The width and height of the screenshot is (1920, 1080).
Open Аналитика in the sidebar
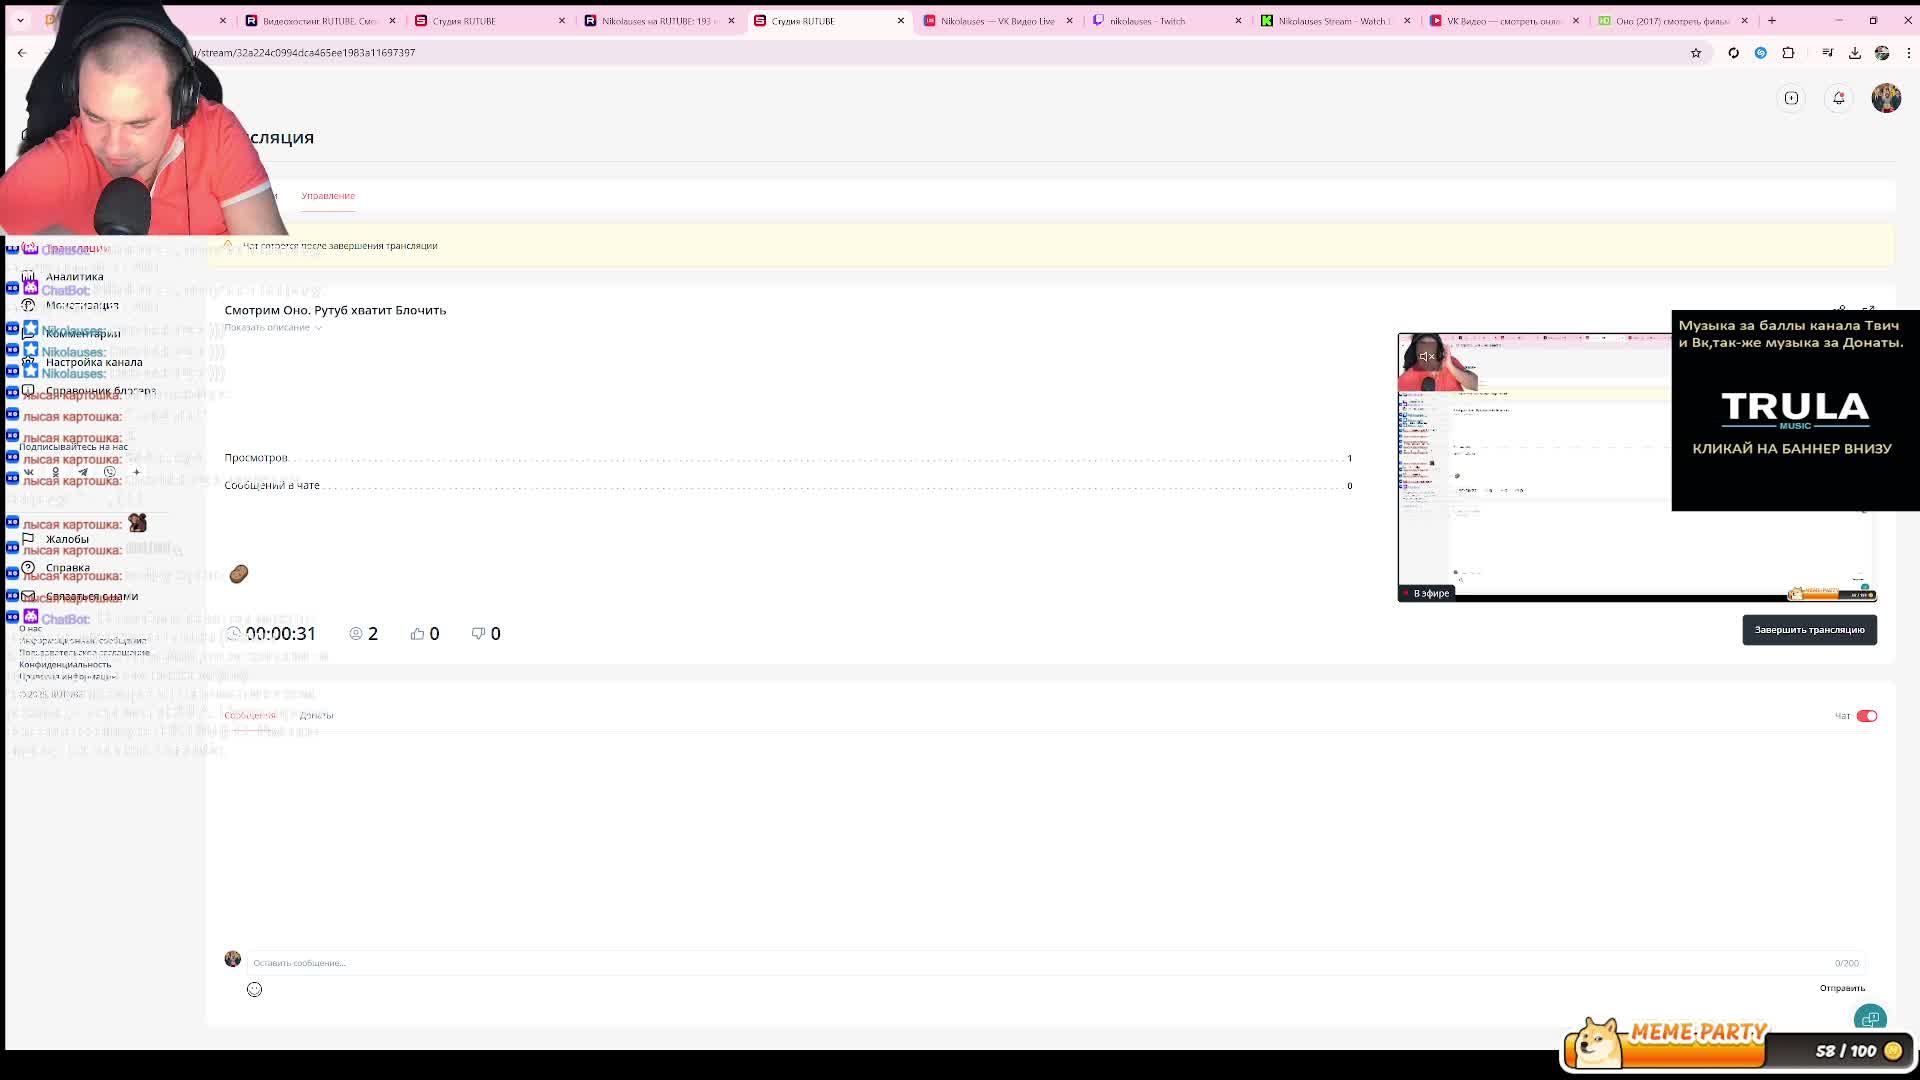coord(74,277)
